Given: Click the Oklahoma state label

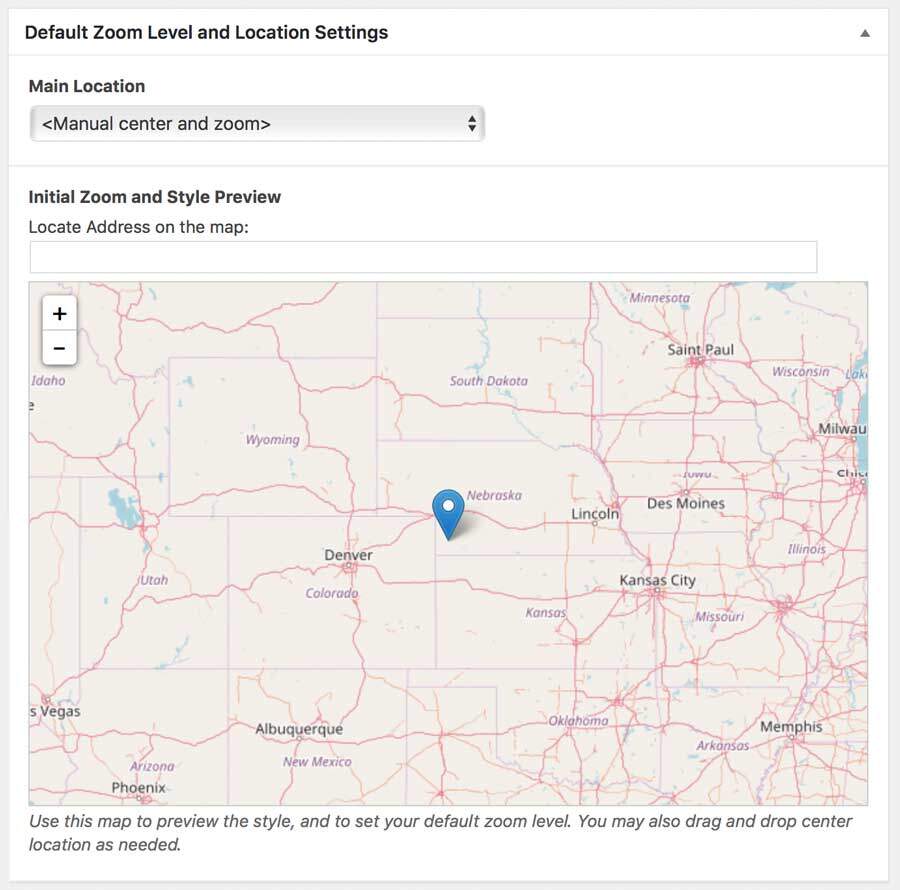Looking at the screenshot, I should [x=578, y=720].
